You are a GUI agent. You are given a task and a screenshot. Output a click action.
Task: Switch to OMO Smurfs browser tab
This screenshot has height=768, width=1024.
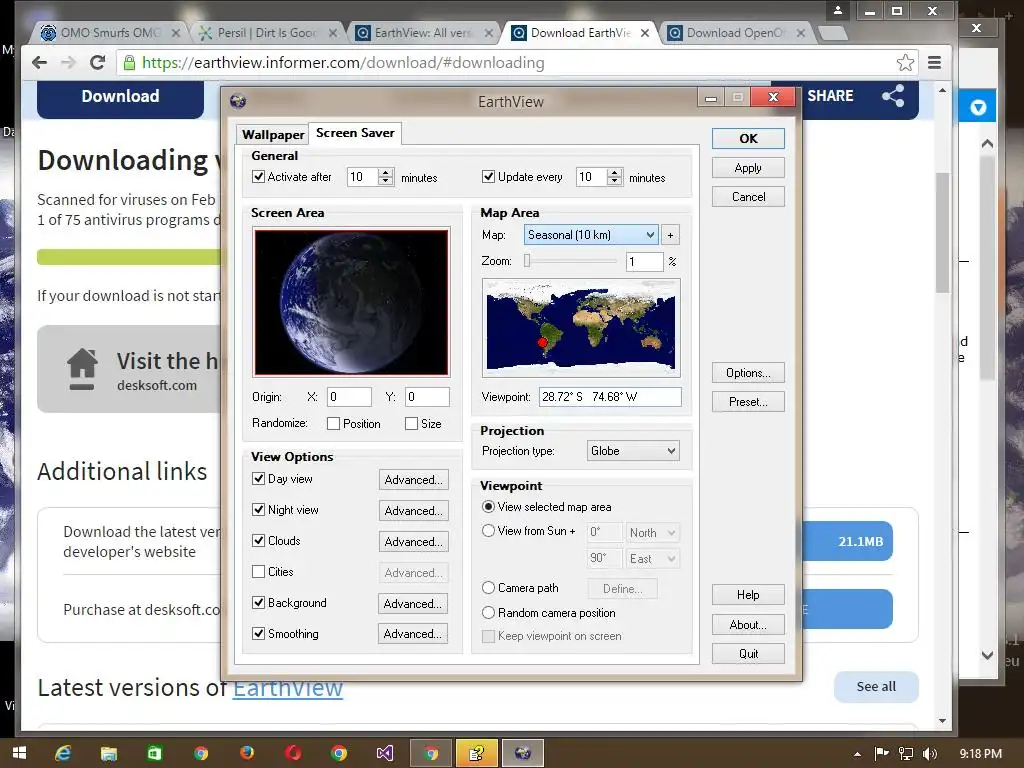110,33
